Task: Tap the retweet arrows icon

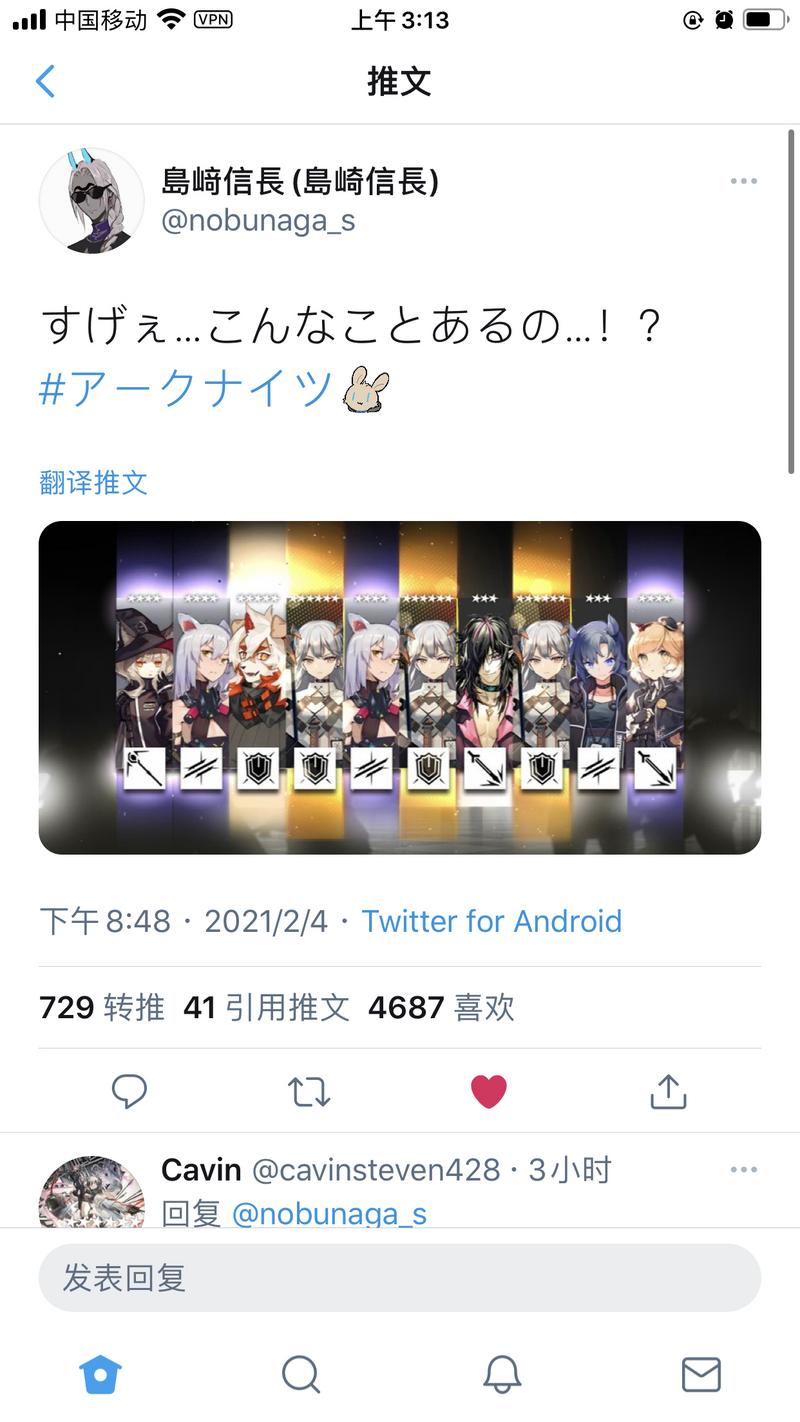Action: (309, 1091)
